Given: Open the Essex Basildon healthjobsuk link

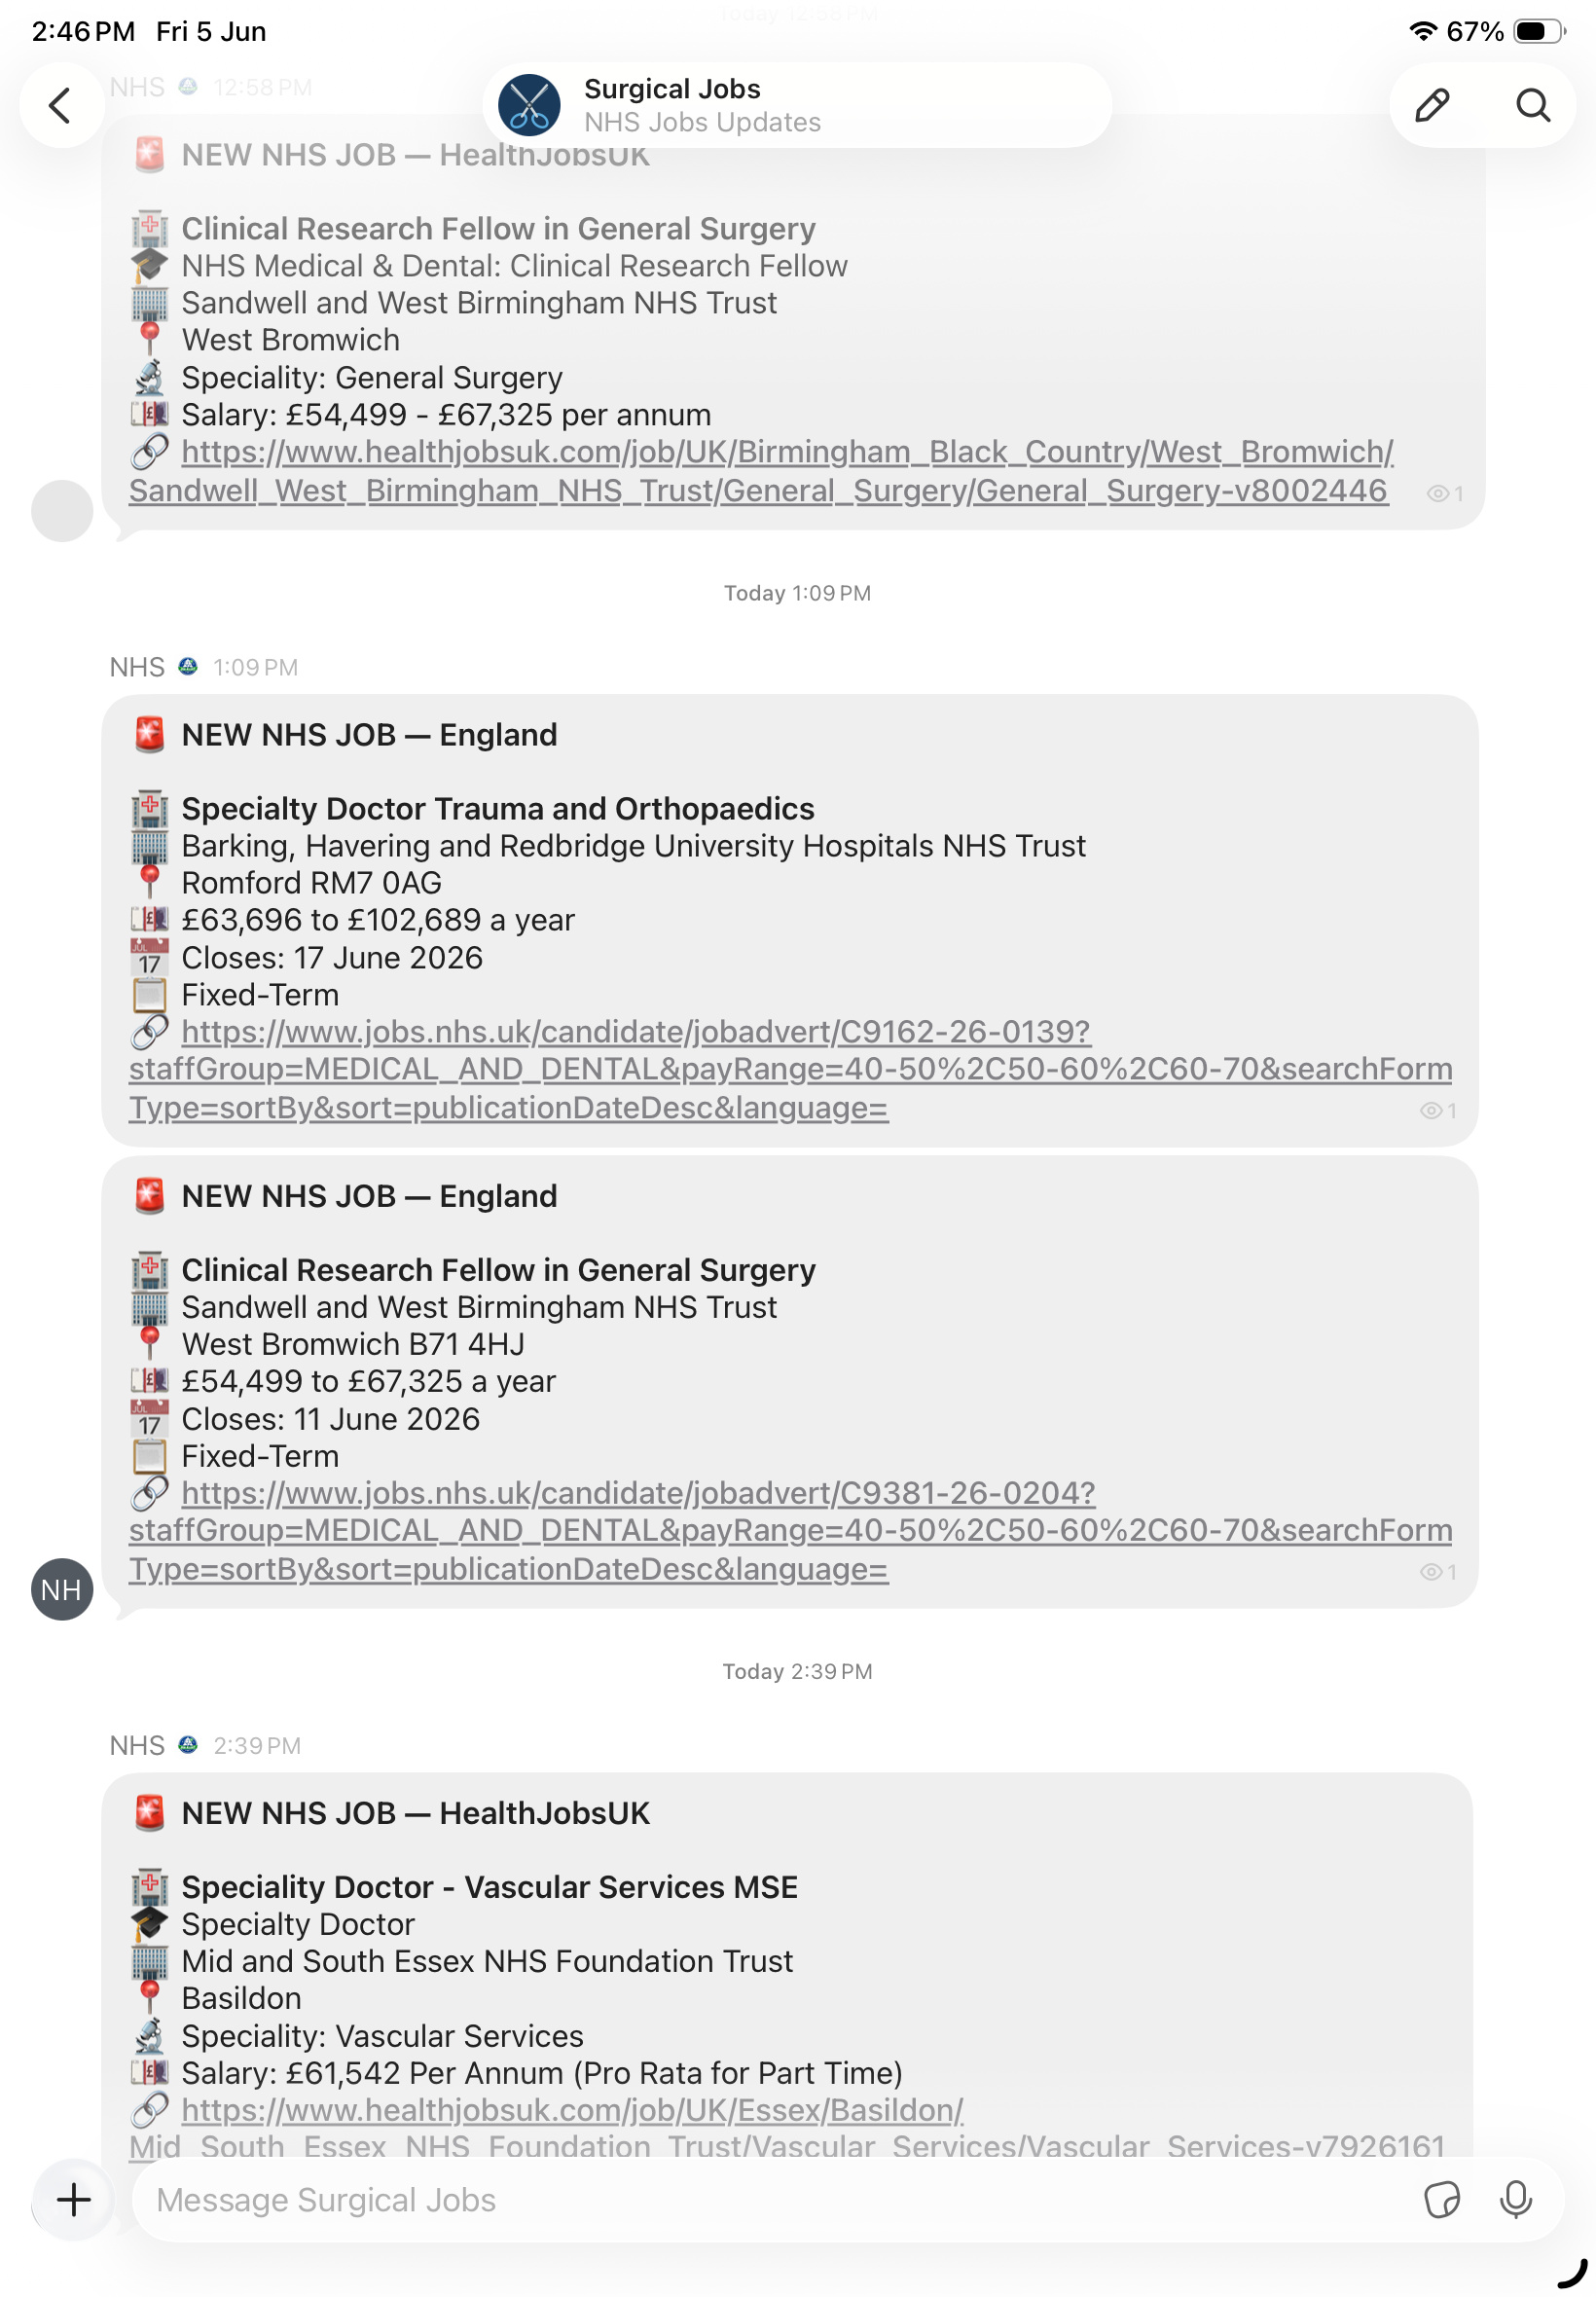Looking at the screenshot, I should [x=787, y=2128].
